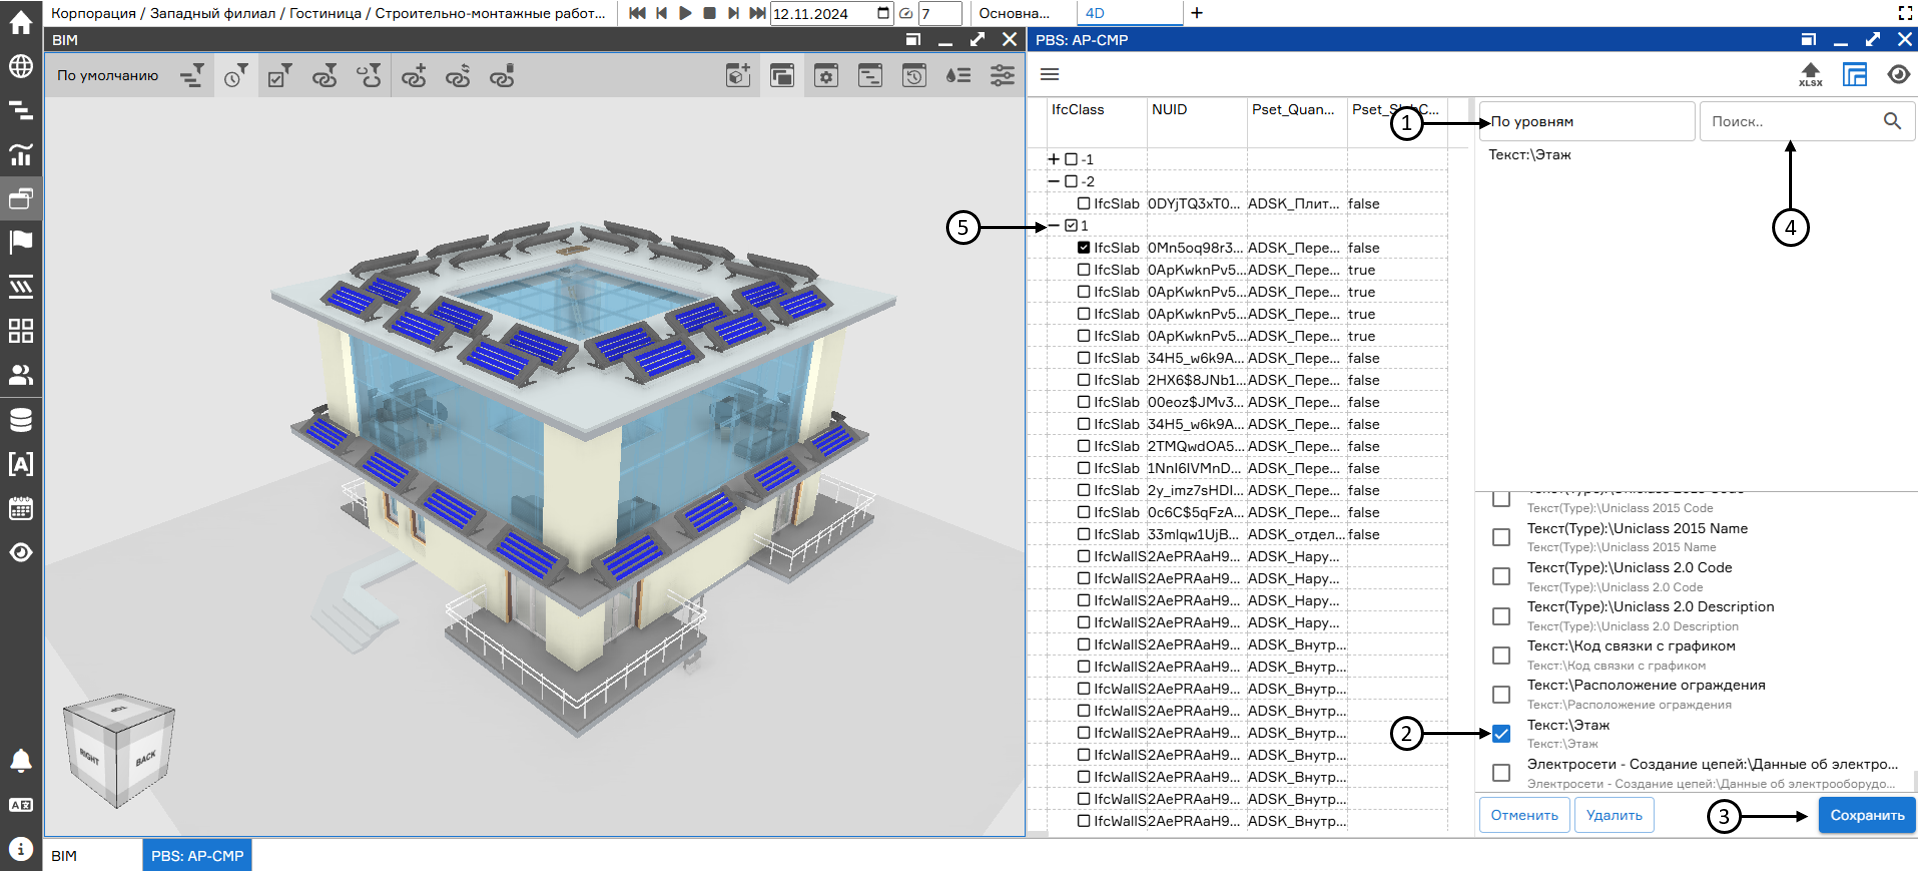Open the database icon in sidebar
Screen dimensions: 1918x871
tap(21, 419)
